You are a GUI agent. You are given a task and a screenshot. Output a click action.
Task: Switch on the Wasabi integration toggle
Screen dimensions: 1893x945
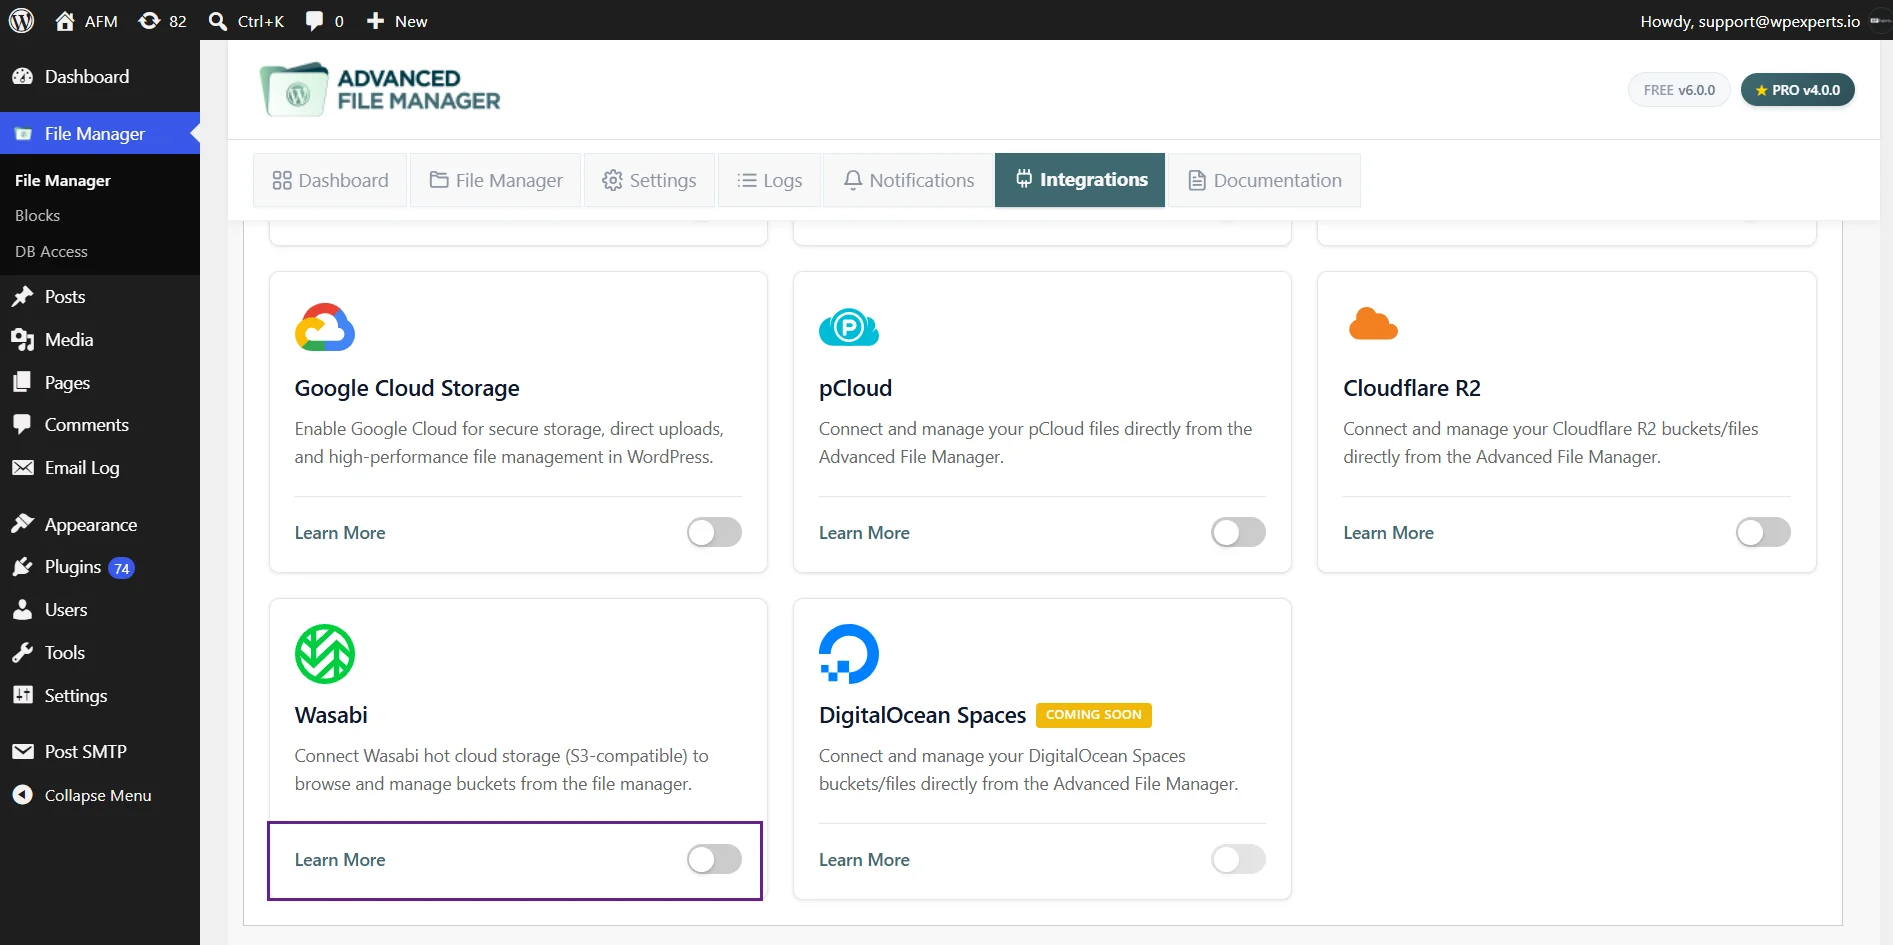pyautogui.click(x=714, y=859)
